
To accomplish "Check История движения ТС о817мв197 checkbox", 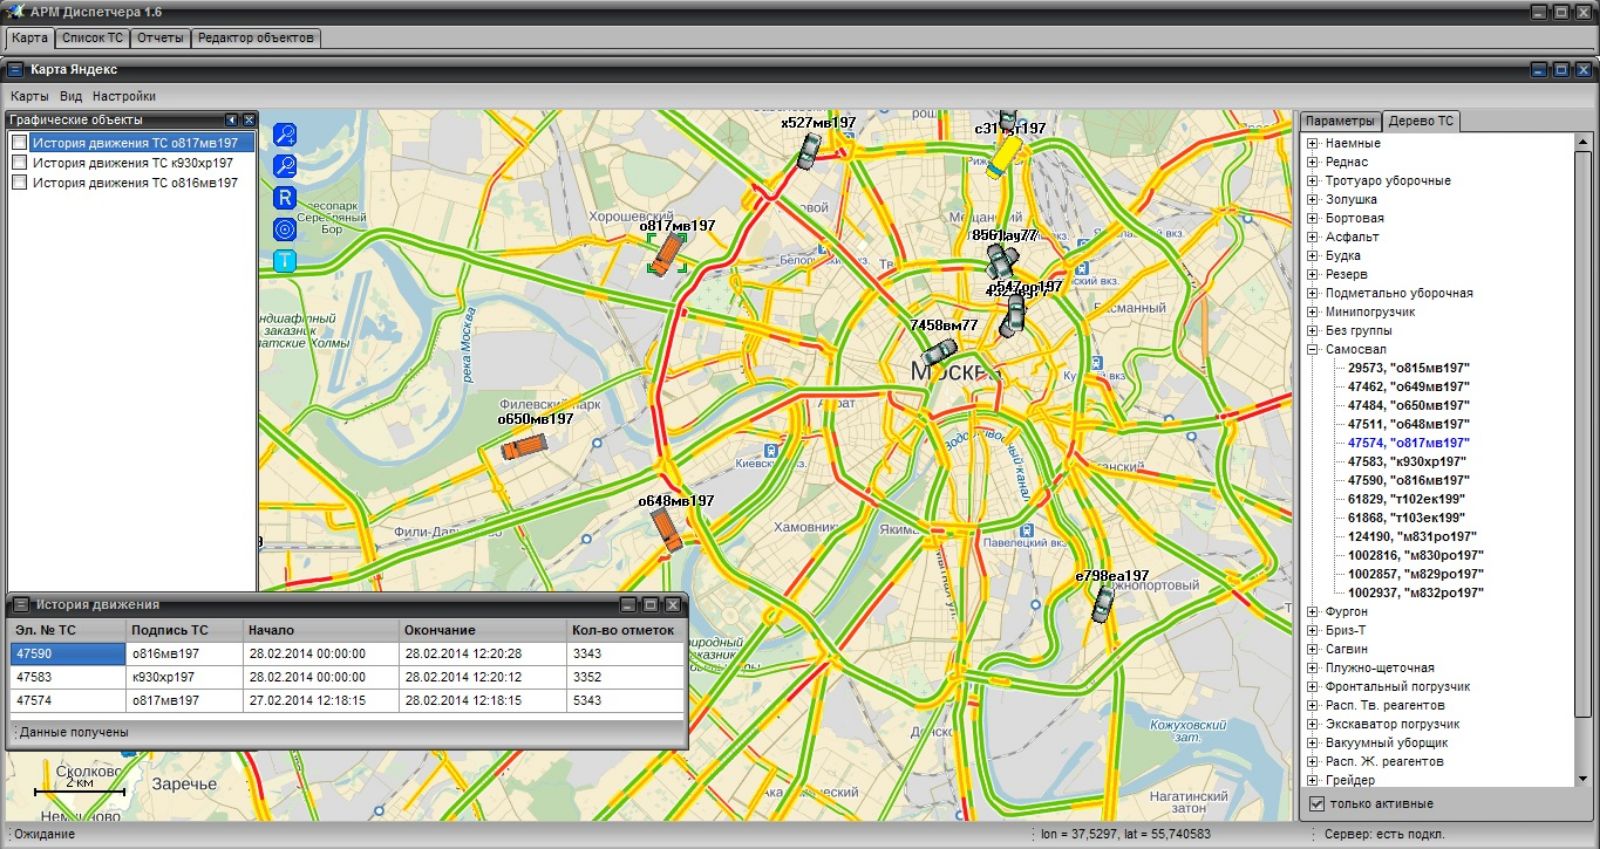I will pos(19,143).
